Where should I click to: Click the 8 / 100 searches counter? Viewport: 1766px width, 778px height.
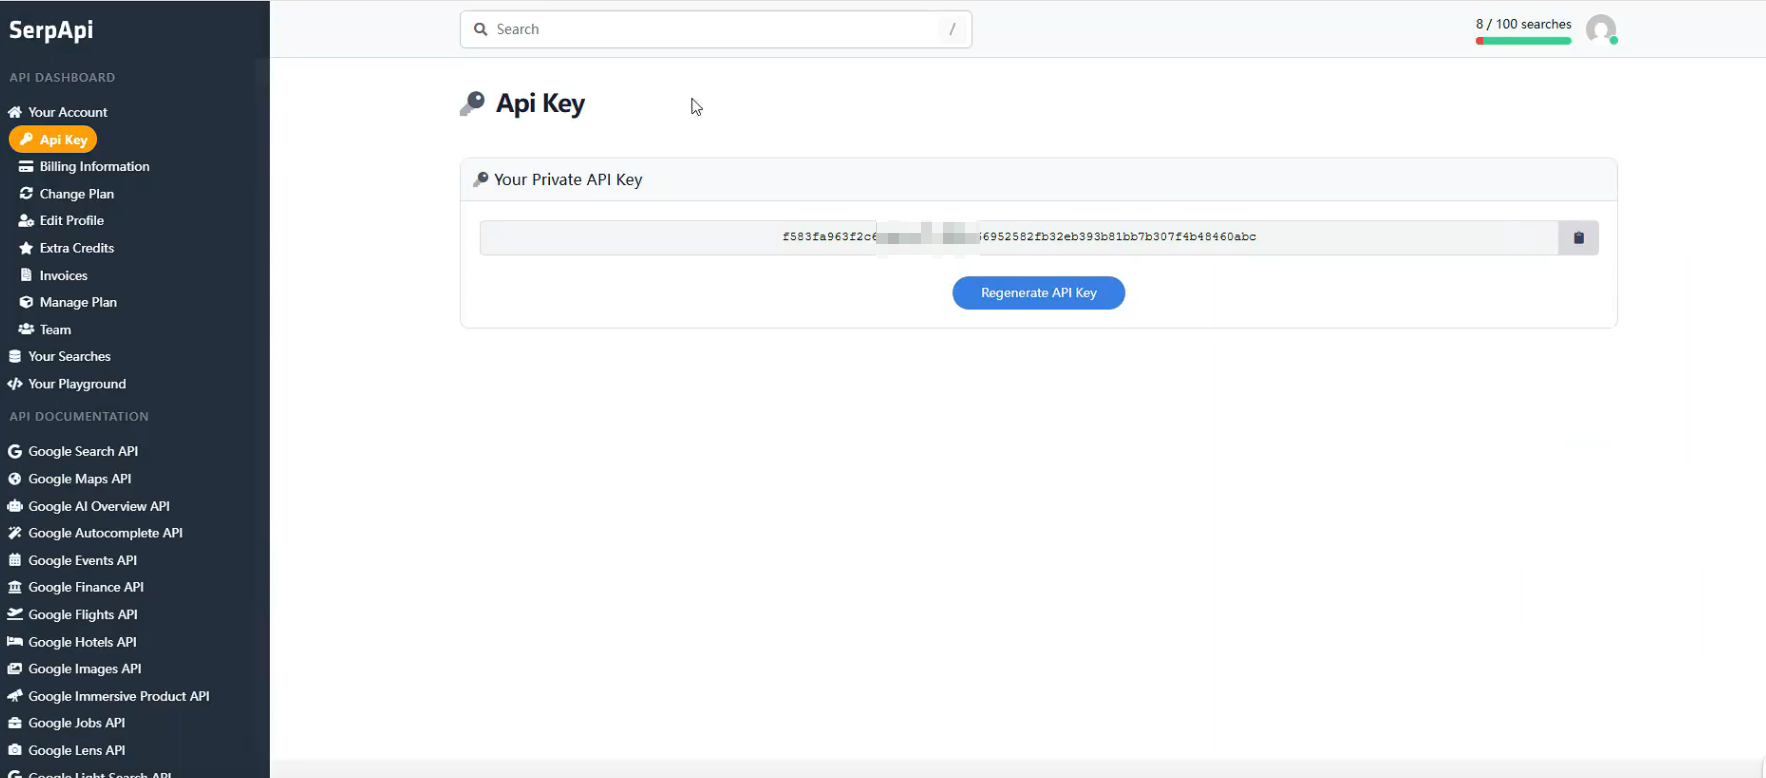pyautogui.click(x=1523, y=24)
